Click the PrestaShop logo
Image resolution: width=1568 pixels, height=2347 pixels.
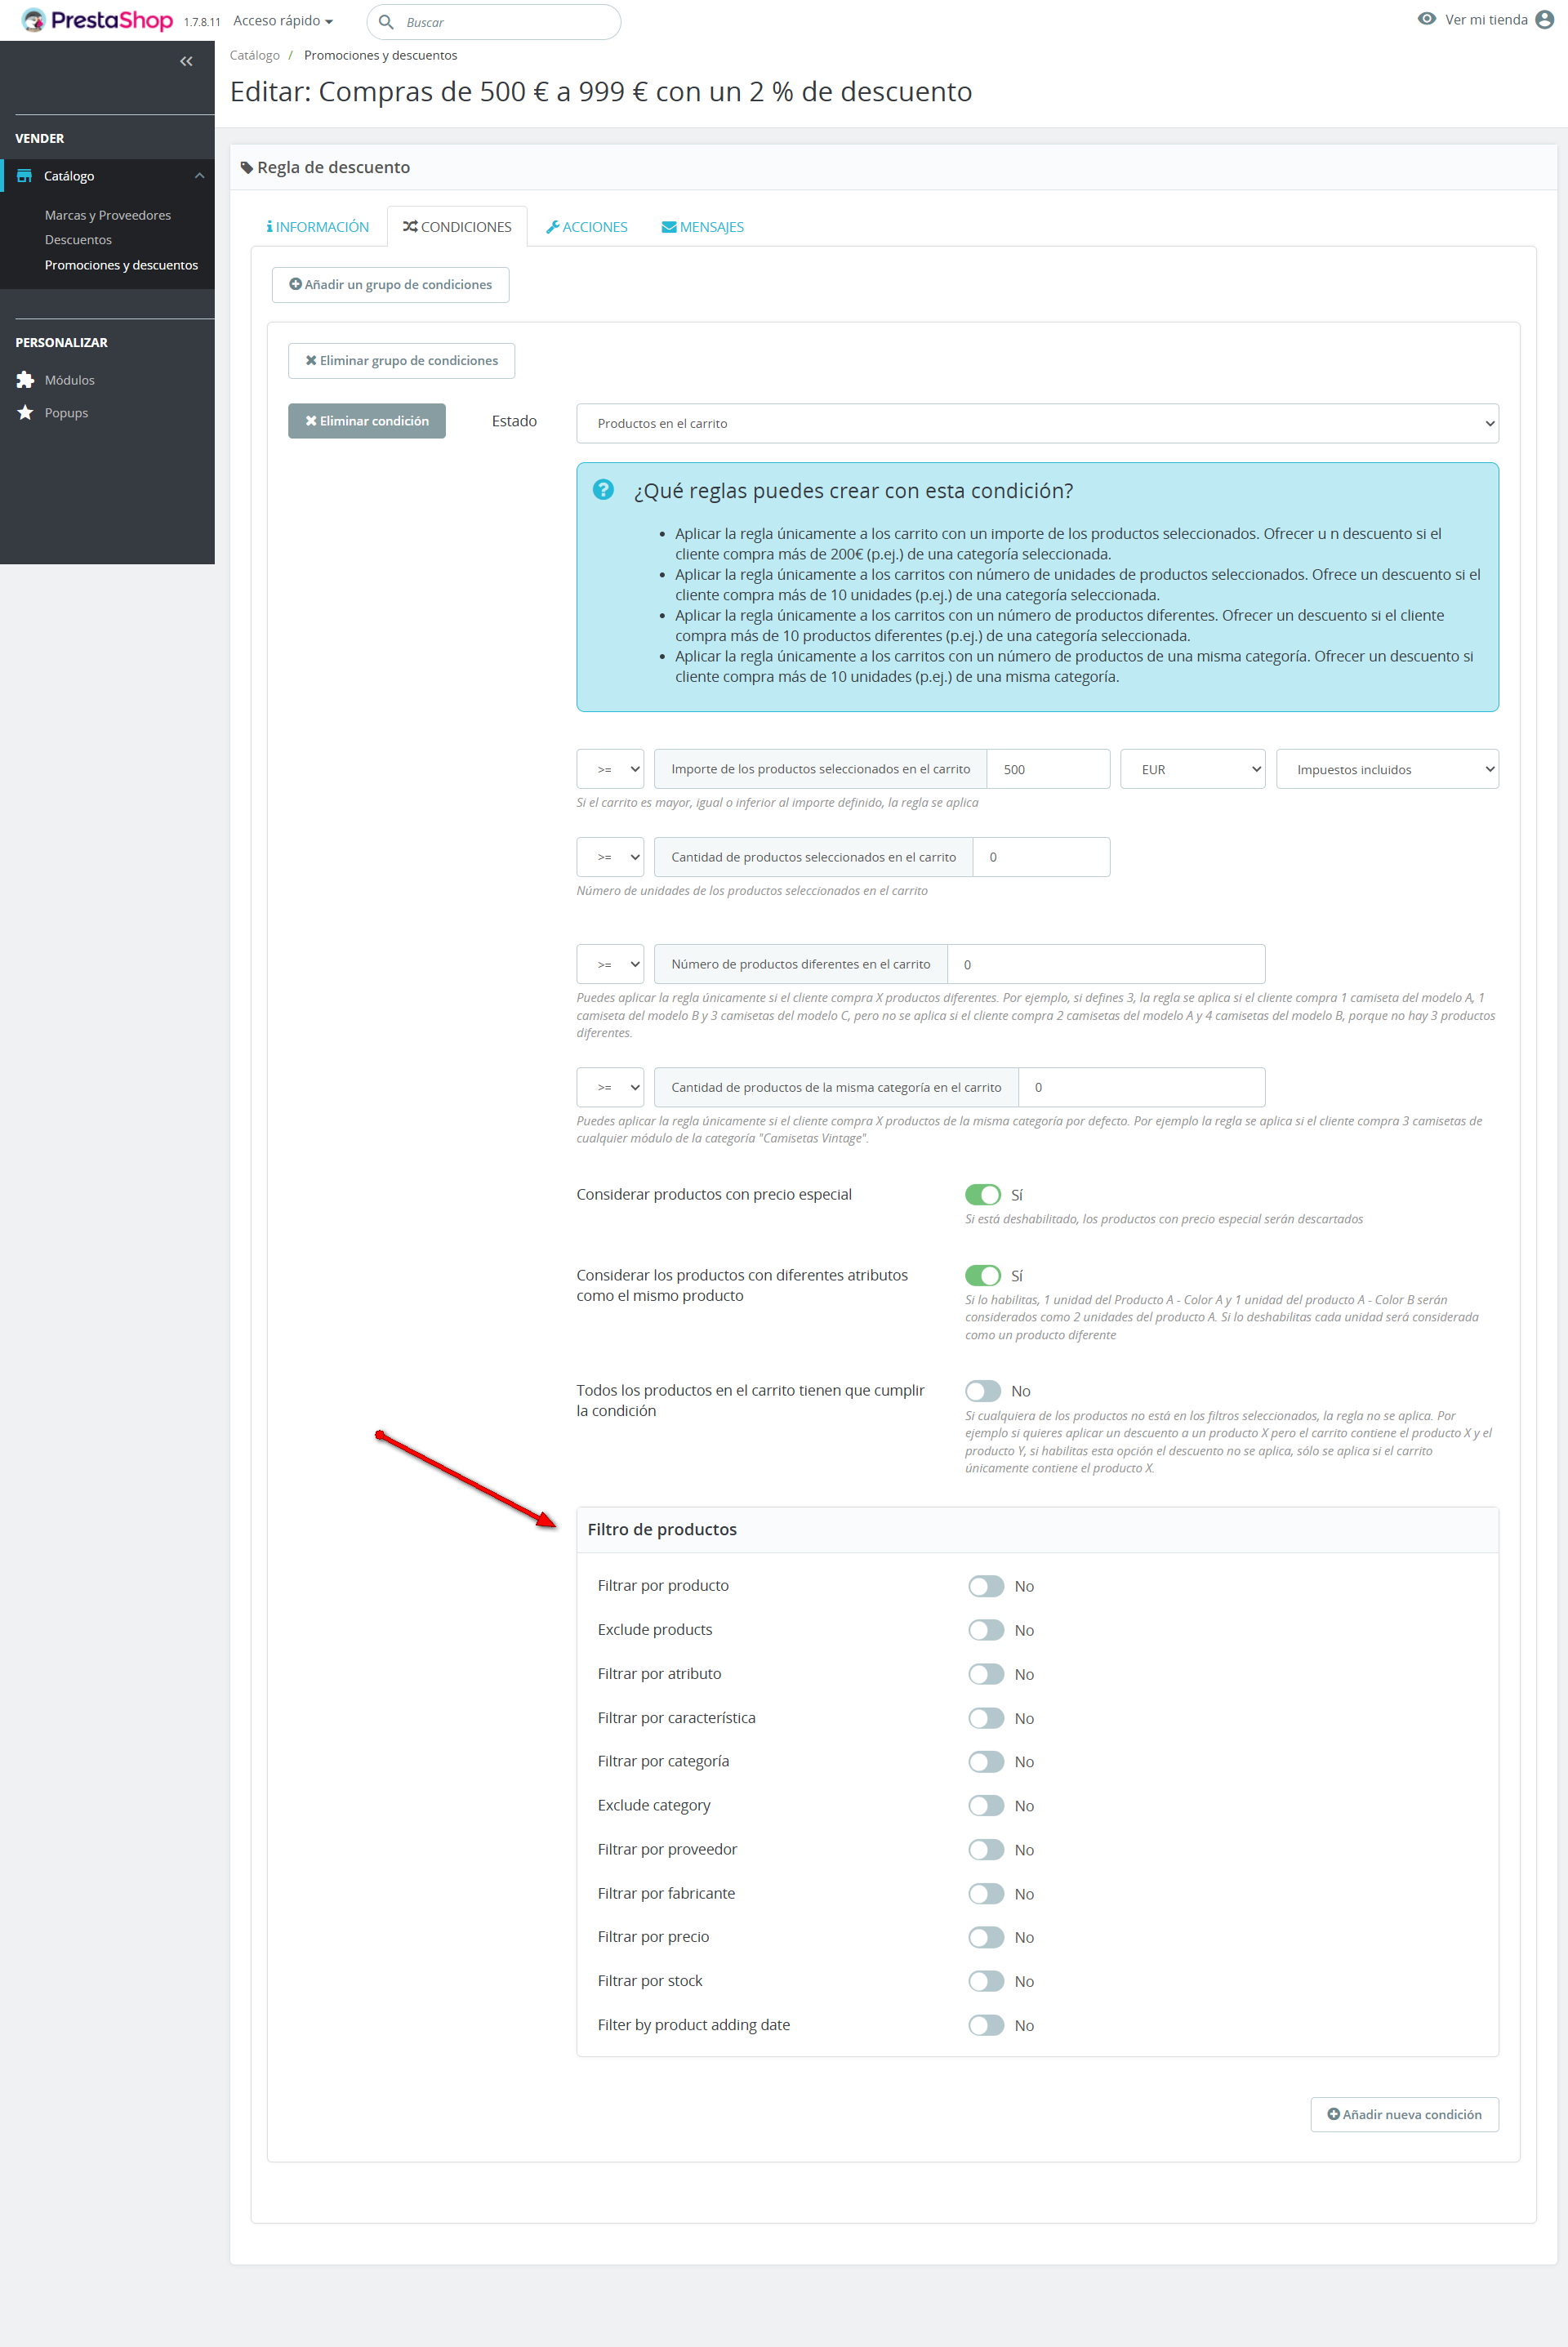(x=97, y=20)
